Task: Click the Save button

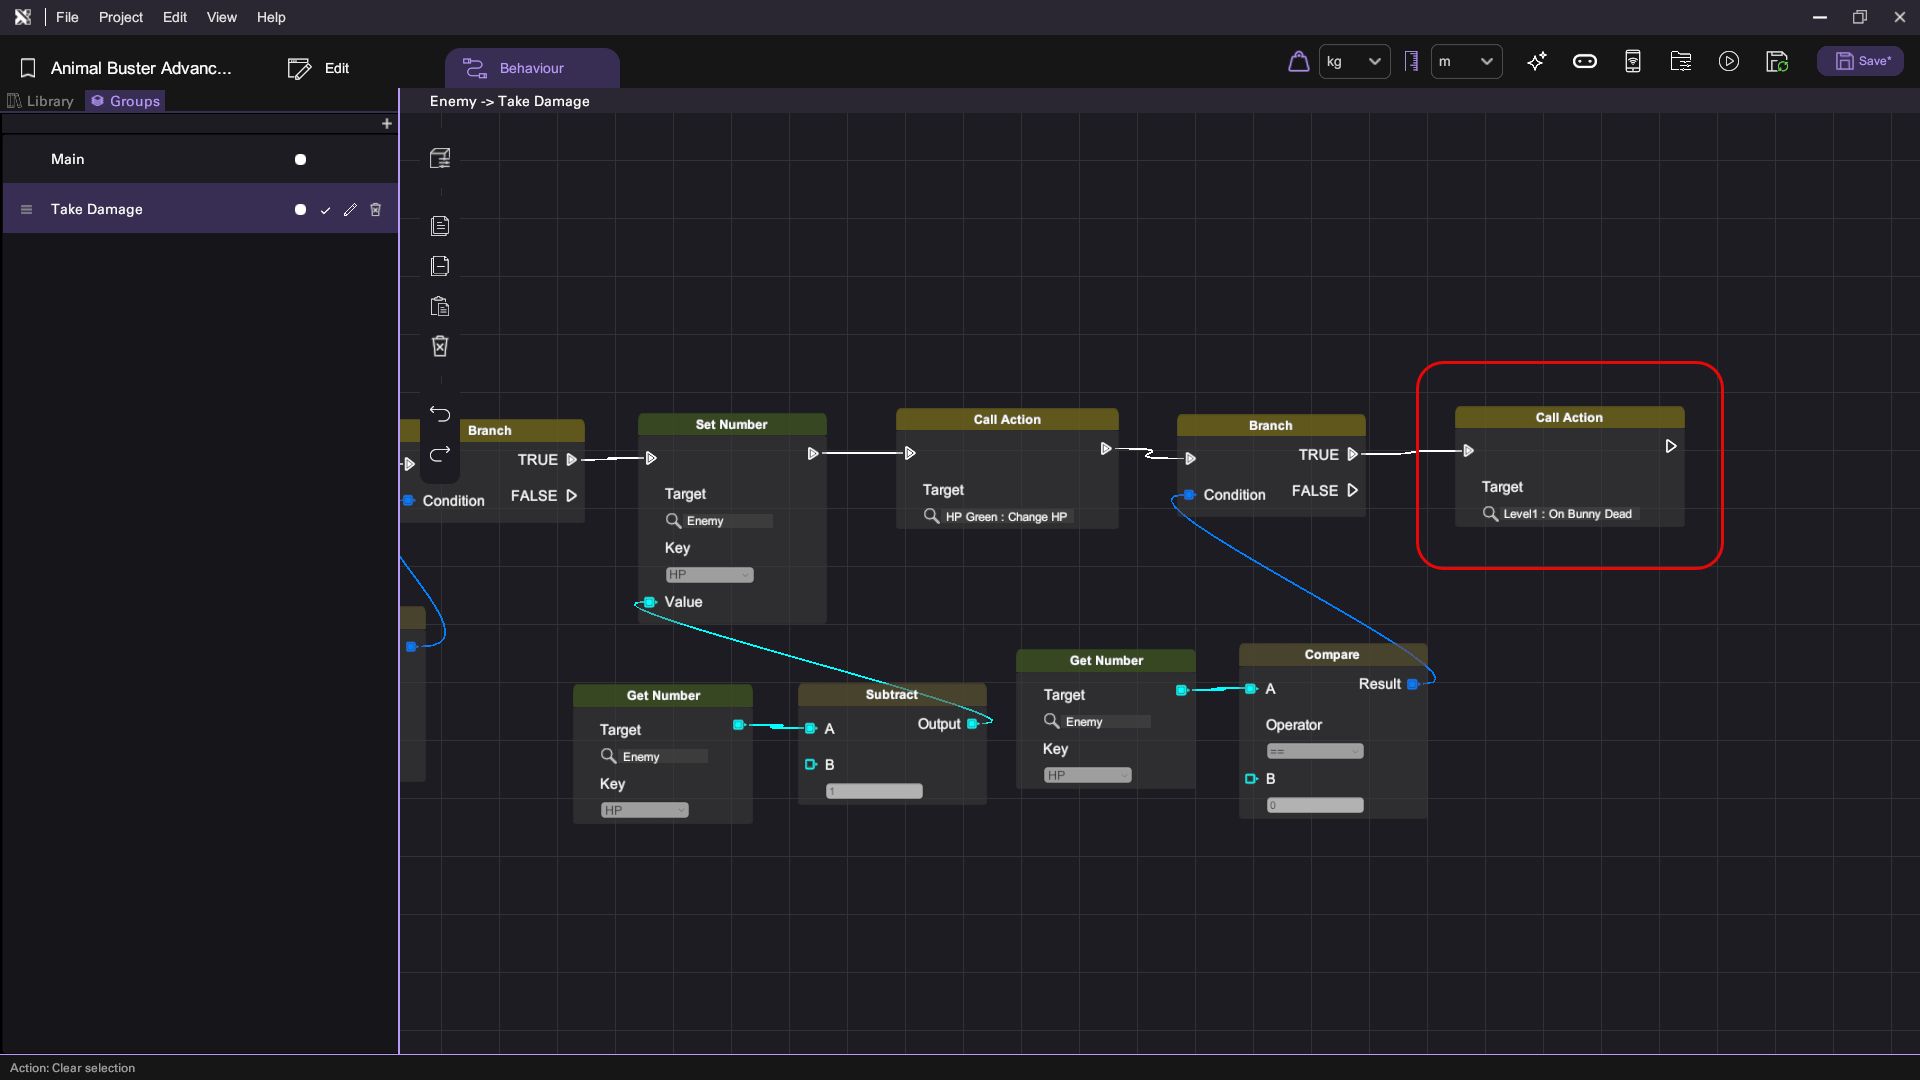Action: 1860,61
